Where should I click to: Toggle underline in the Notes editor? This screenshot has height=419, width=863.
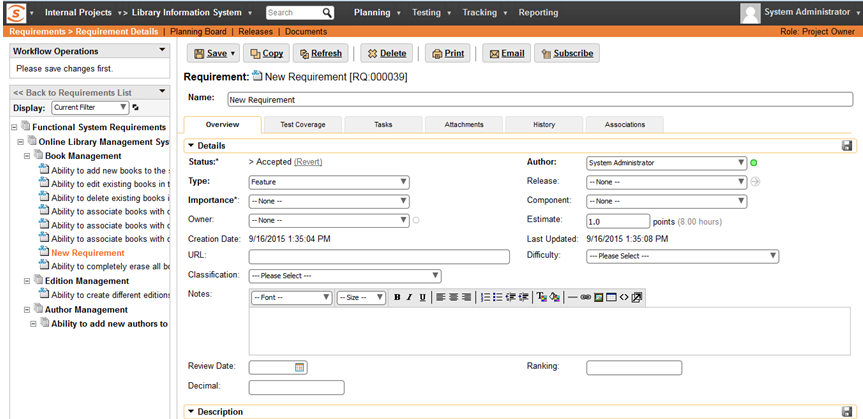(x=422, y=297)
